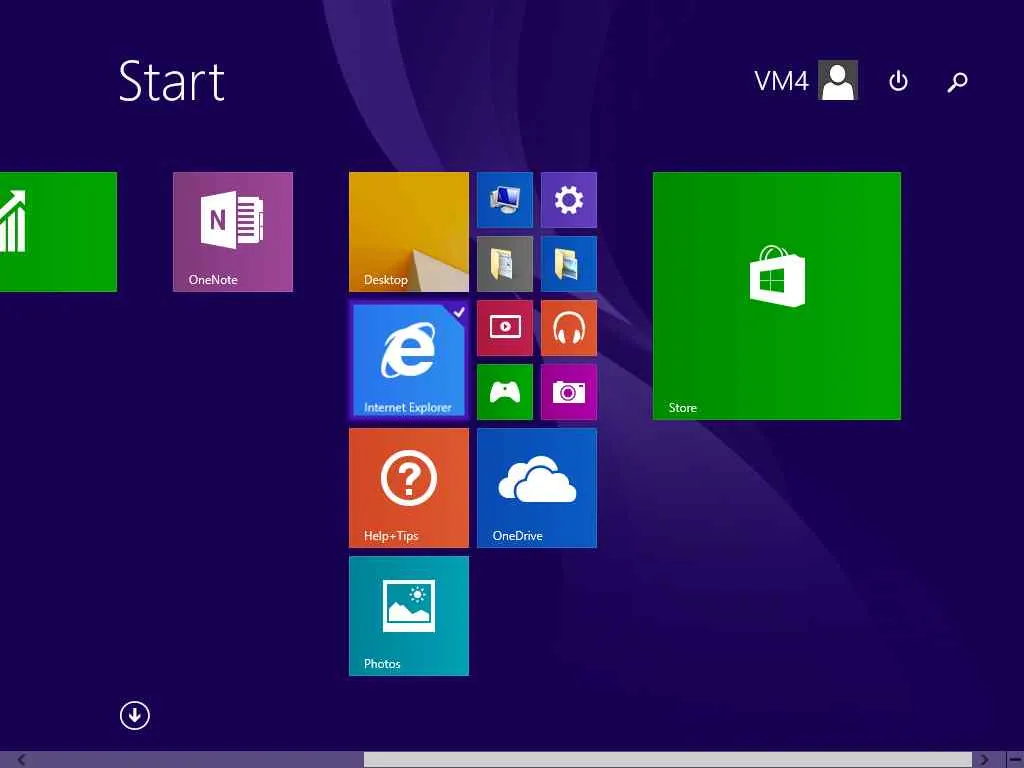Open the Documents folder small tile
This screenshot has height=768, width=1024.
pos(505,264)
